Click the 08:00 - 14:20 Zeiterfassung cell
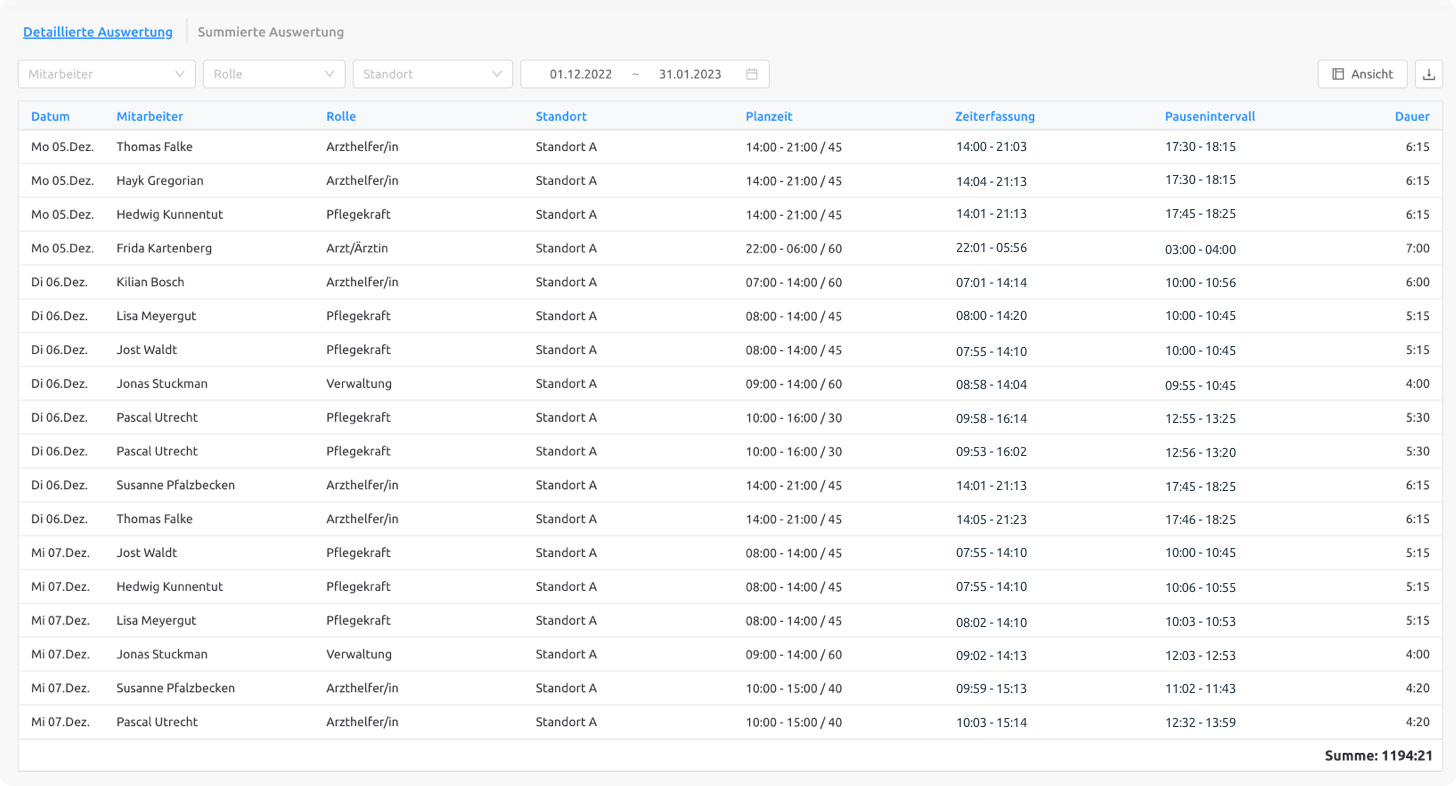This screenshot has height=786, width=1456. (x=991, y=316)
